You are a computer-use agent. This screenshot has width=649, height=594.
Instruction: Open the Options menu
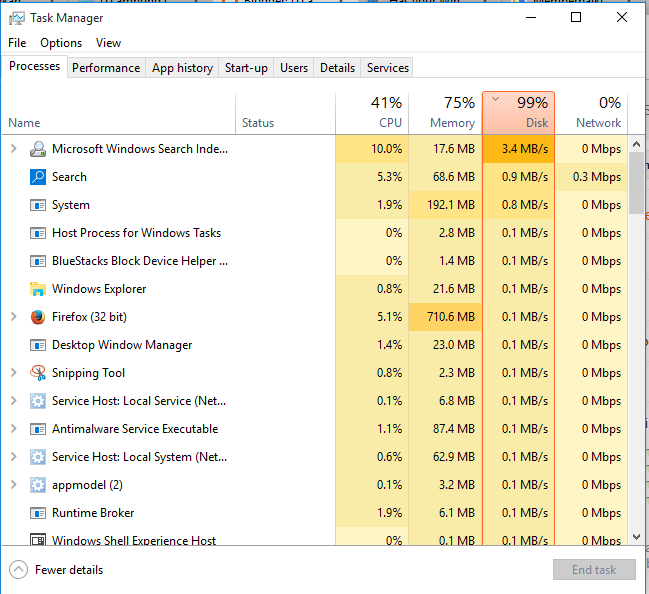pos(61,43)
